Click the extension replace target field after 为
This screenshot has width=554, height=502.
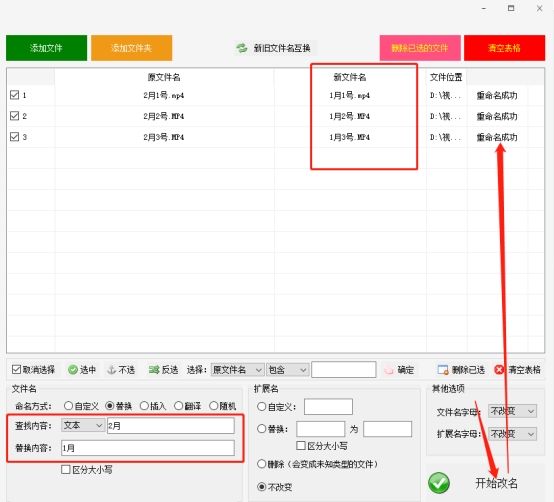pos(387,429)
